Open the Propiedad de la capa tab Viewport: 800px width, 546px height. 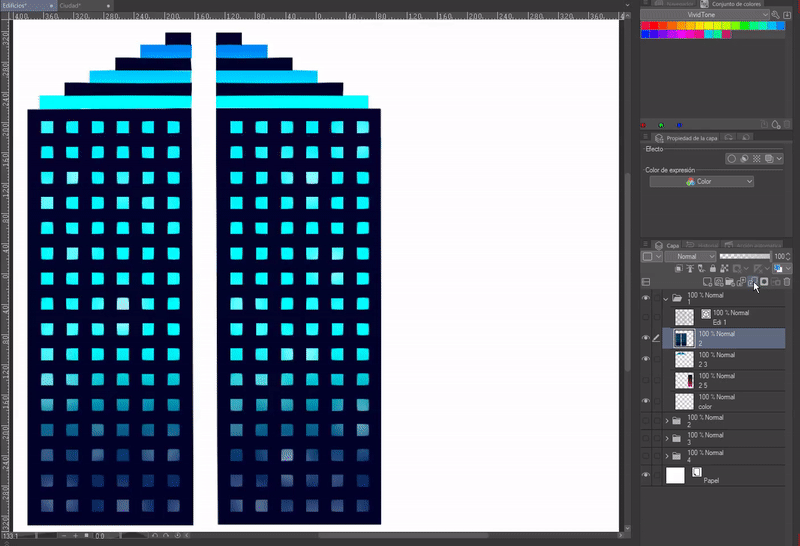click(687, 138)
